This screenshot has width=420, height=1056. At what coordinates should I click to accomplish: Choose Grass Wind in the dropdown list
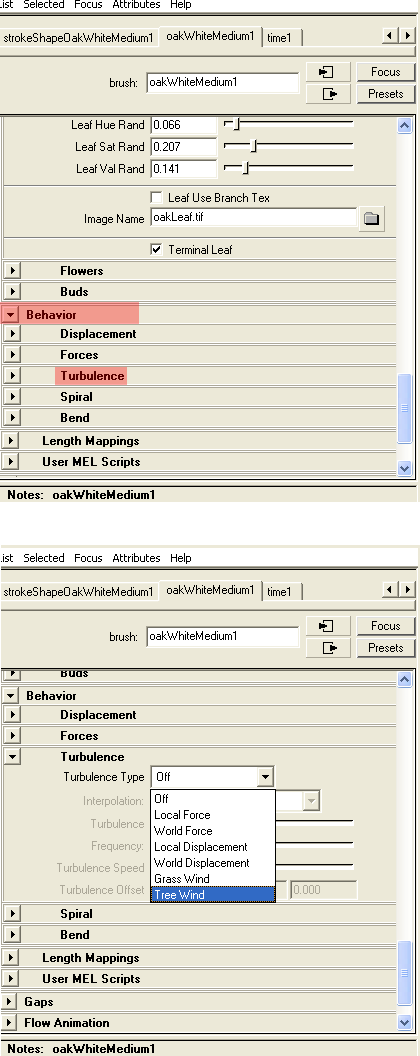pos(213,878)
